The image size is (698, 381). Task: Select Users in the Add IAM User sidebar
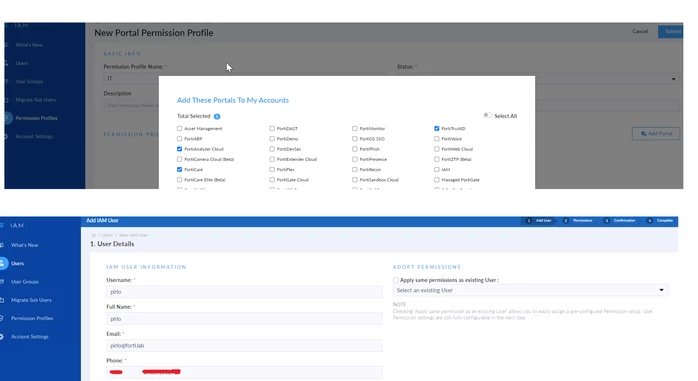(17, 263)
